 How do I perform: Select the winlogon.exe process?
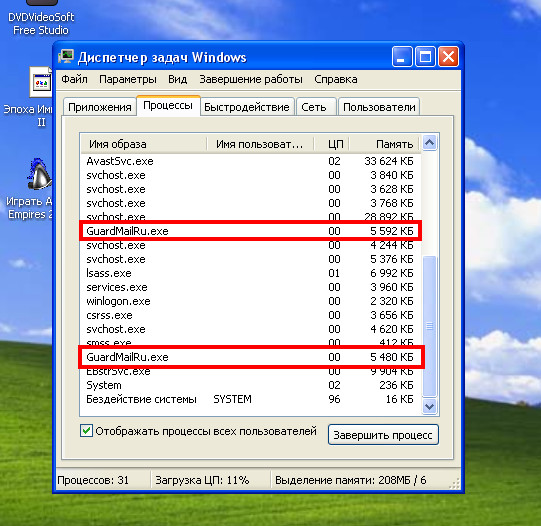(251, 301)
